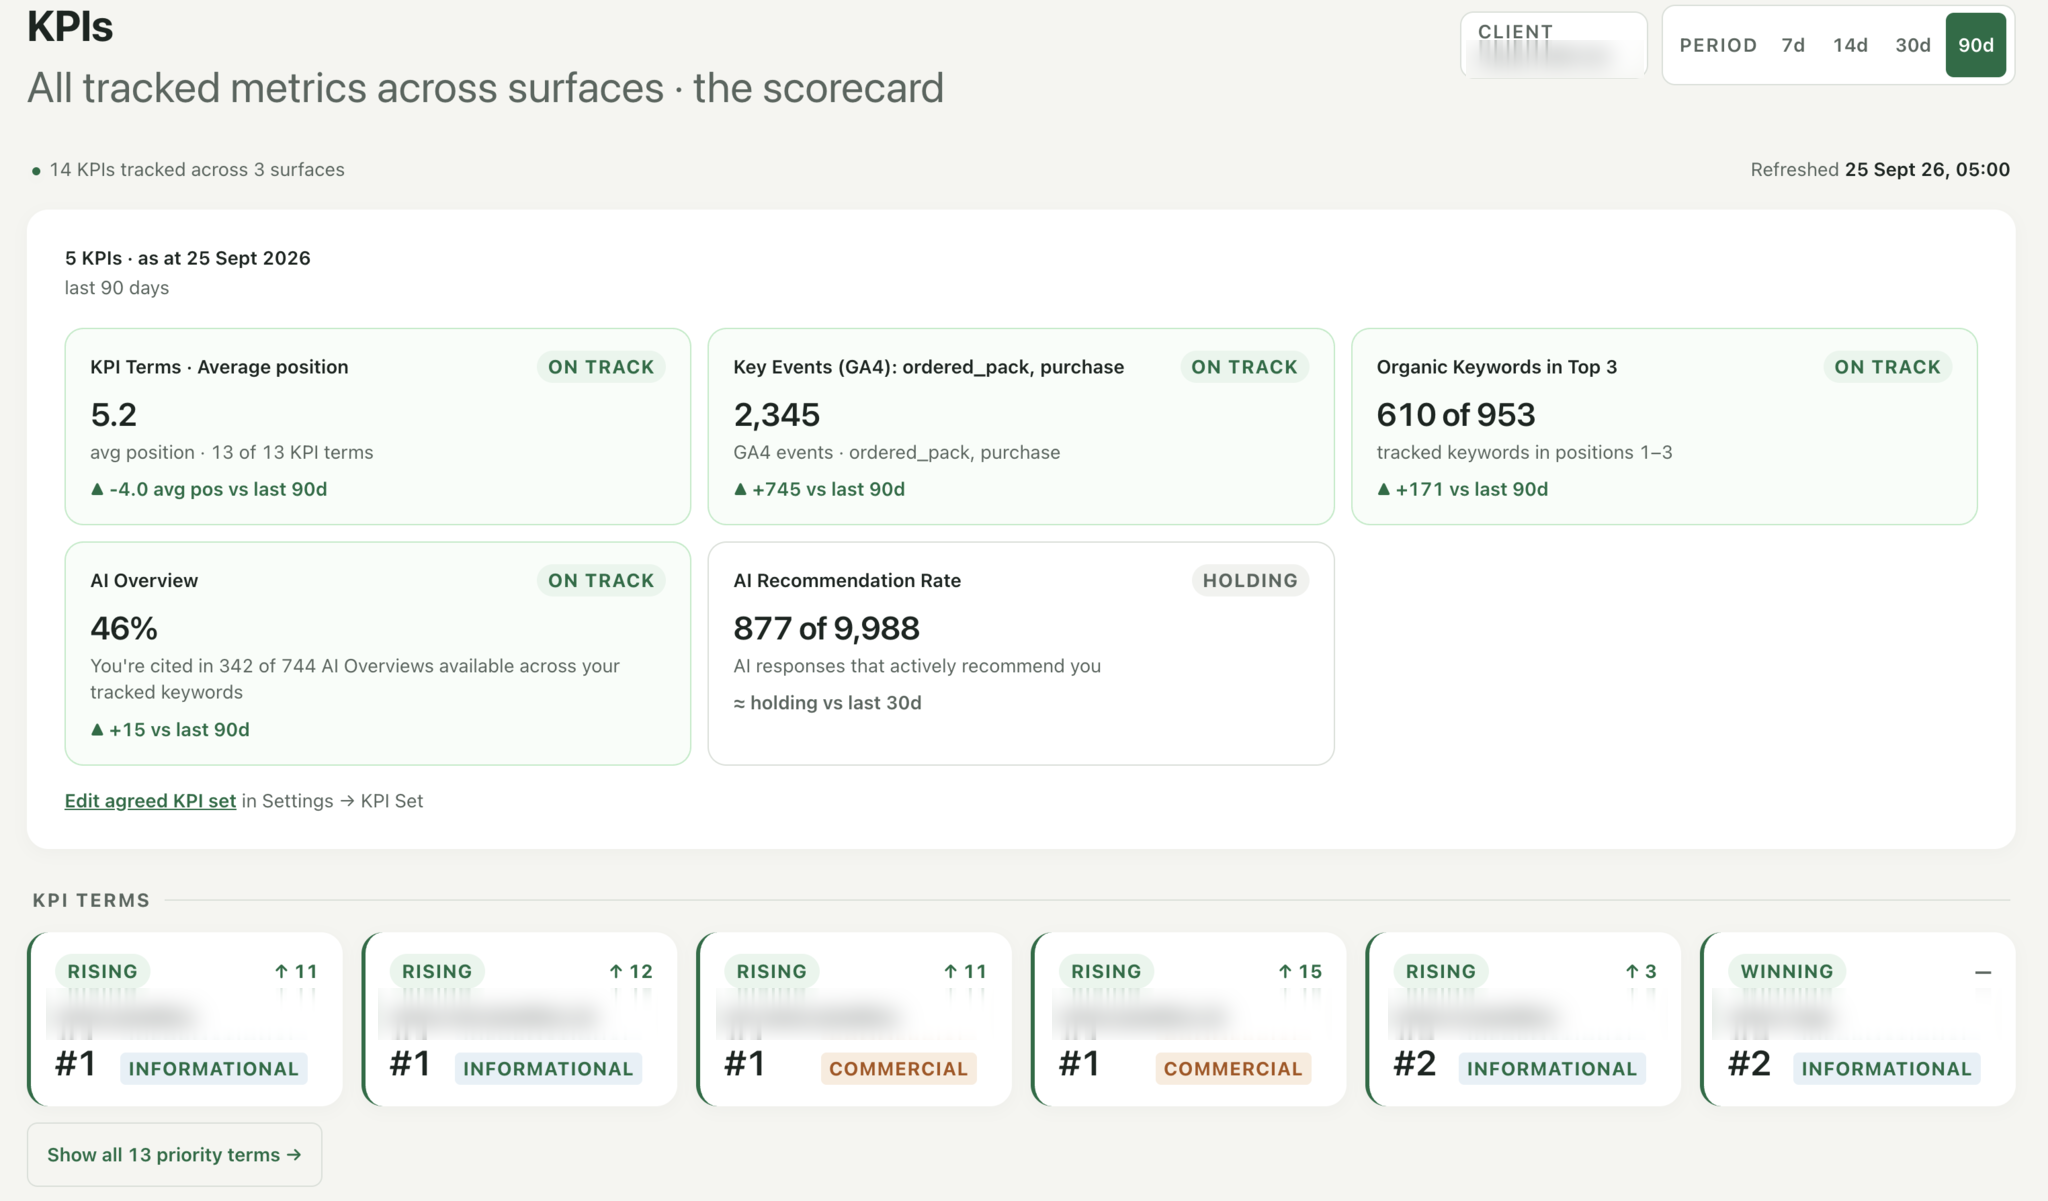Click the HOLDING status badge
The image size is (2048, 1201).
tap(1250, 581)
